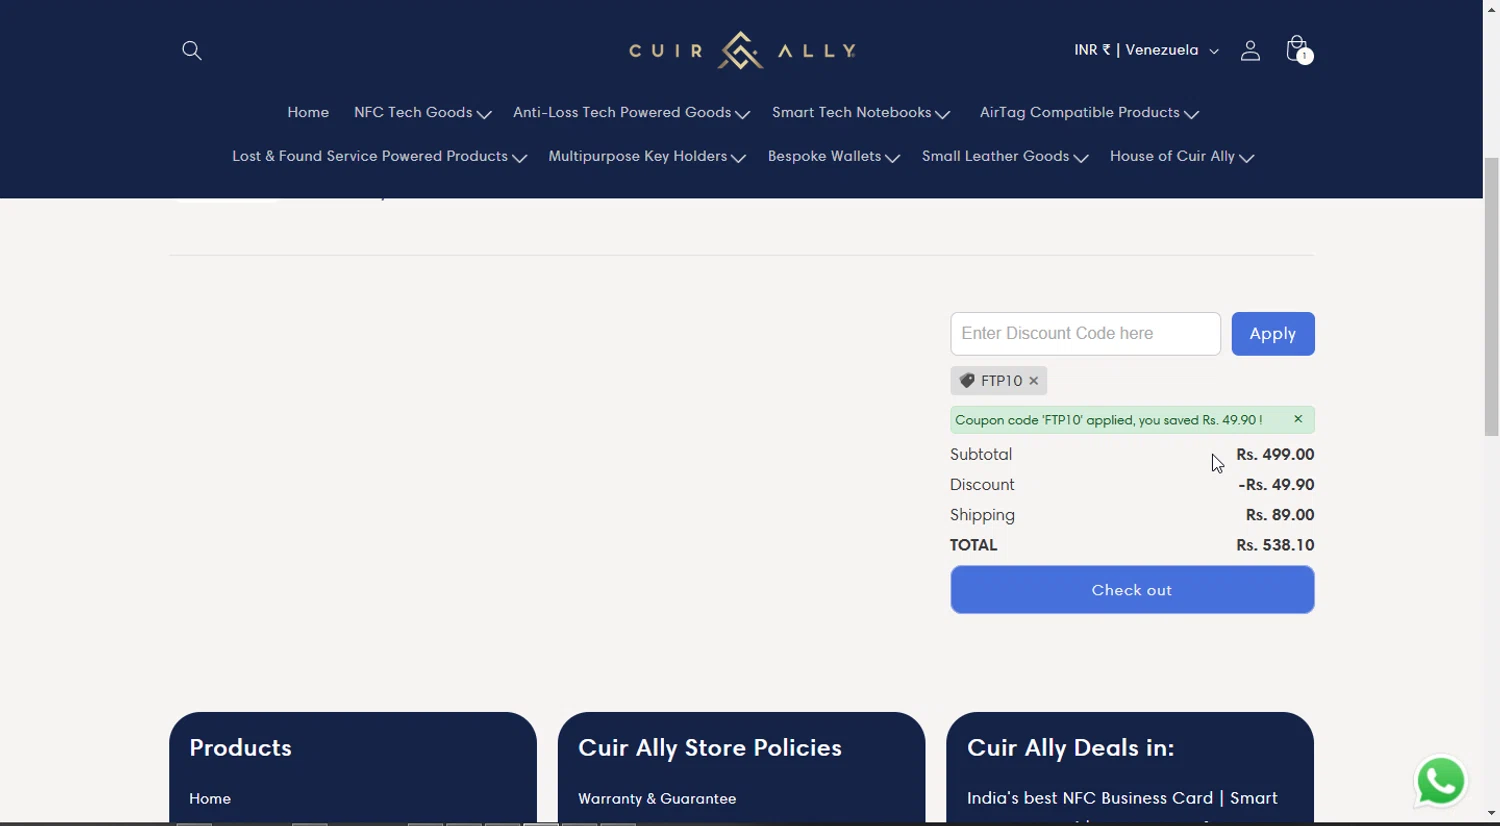1500x826 pixels.
Task: Expand Anti-Loss Tech Powered Goods menu
Action: [x=631, y=113]
